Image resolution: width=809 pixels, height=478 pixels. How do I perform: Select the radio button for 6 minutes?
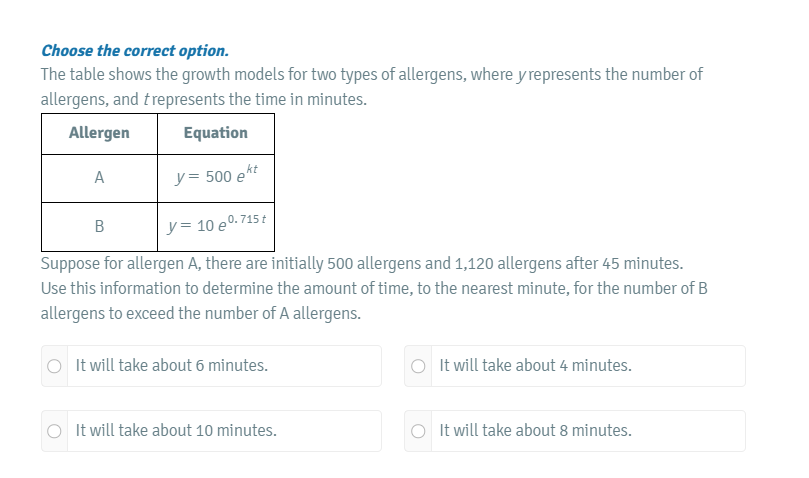pyautogui.click(x=54, y=366)
